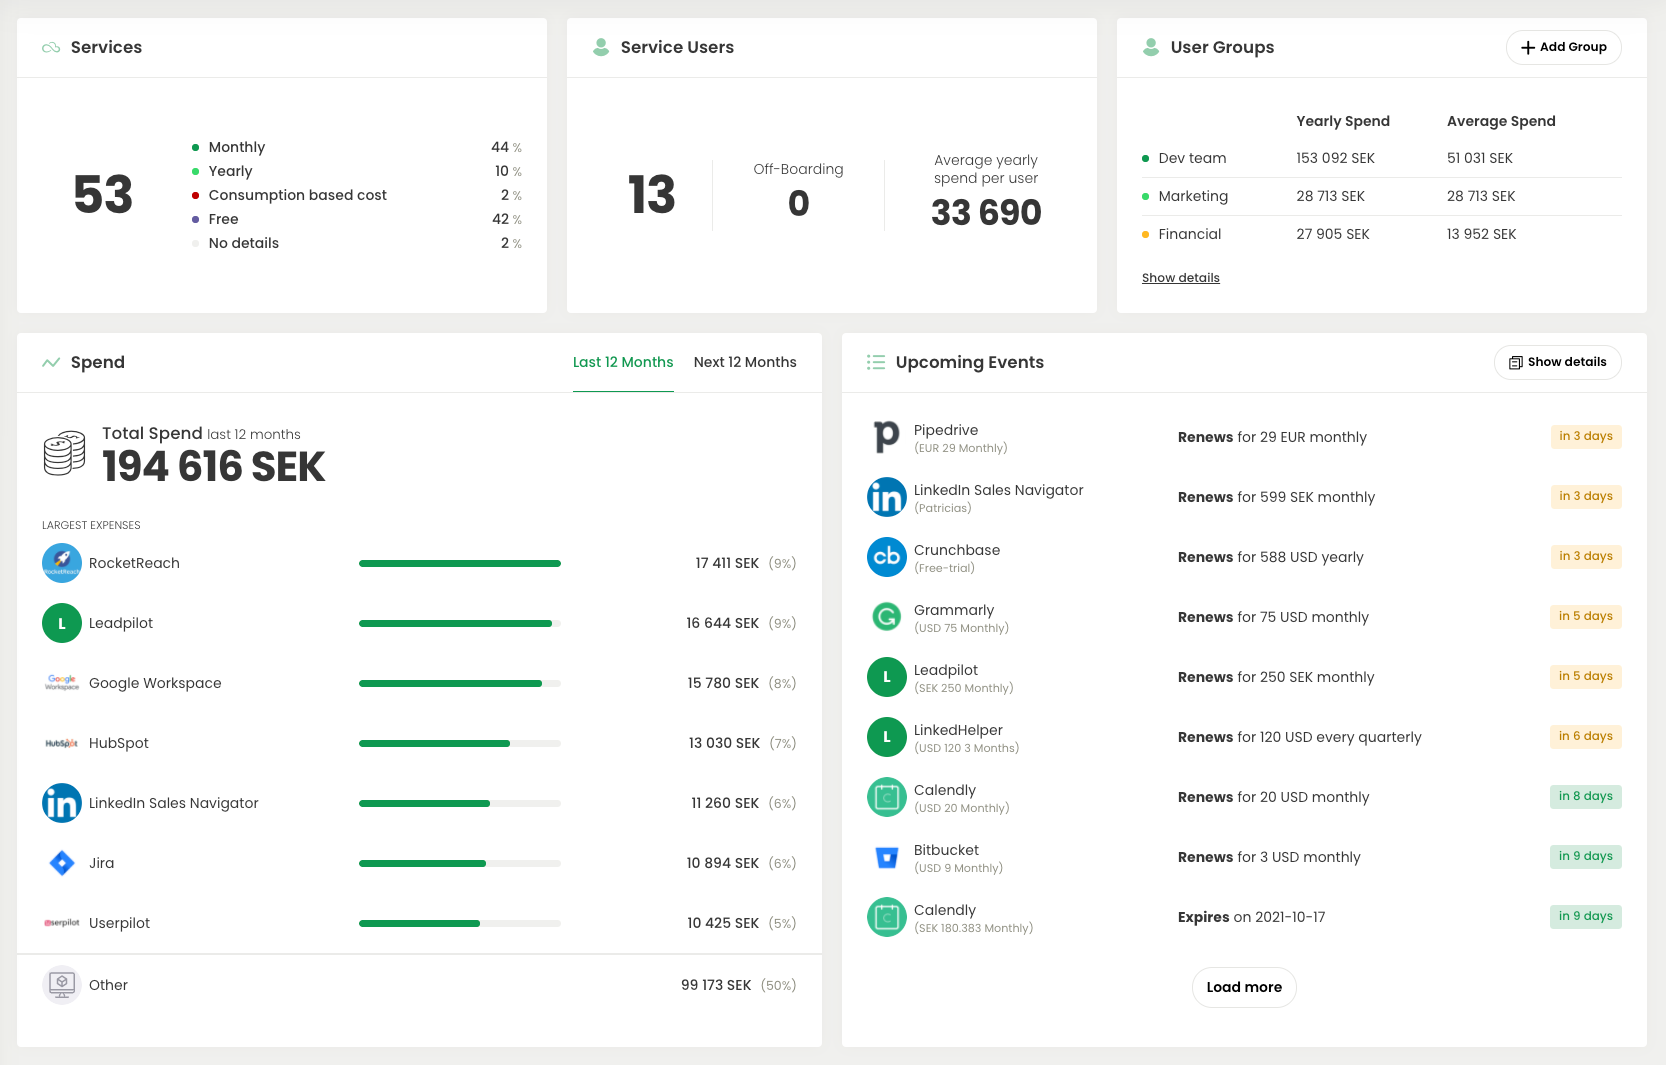This screenshot has width=1666, height=1065.
Task: Click the HubSpot spend progress bar
Action: 460,743
